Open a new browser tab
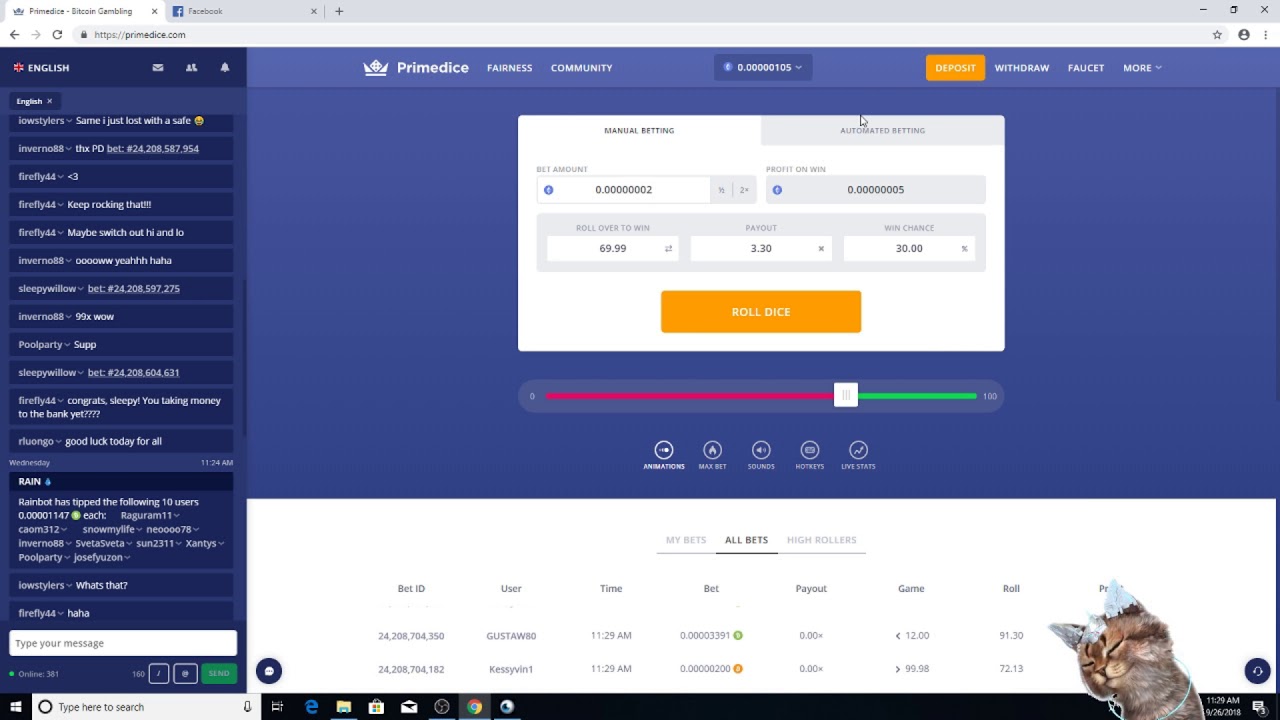This screenshot has height=720, width=1280. 339,11
